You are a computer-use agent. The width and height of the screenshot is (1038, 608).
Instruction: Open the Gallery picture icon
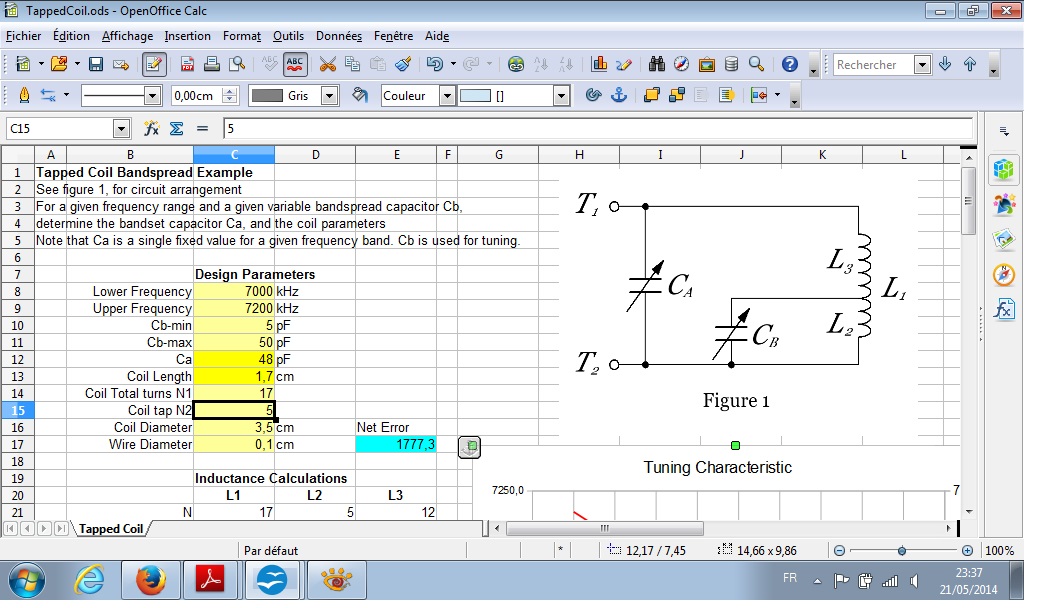point(706,64)
